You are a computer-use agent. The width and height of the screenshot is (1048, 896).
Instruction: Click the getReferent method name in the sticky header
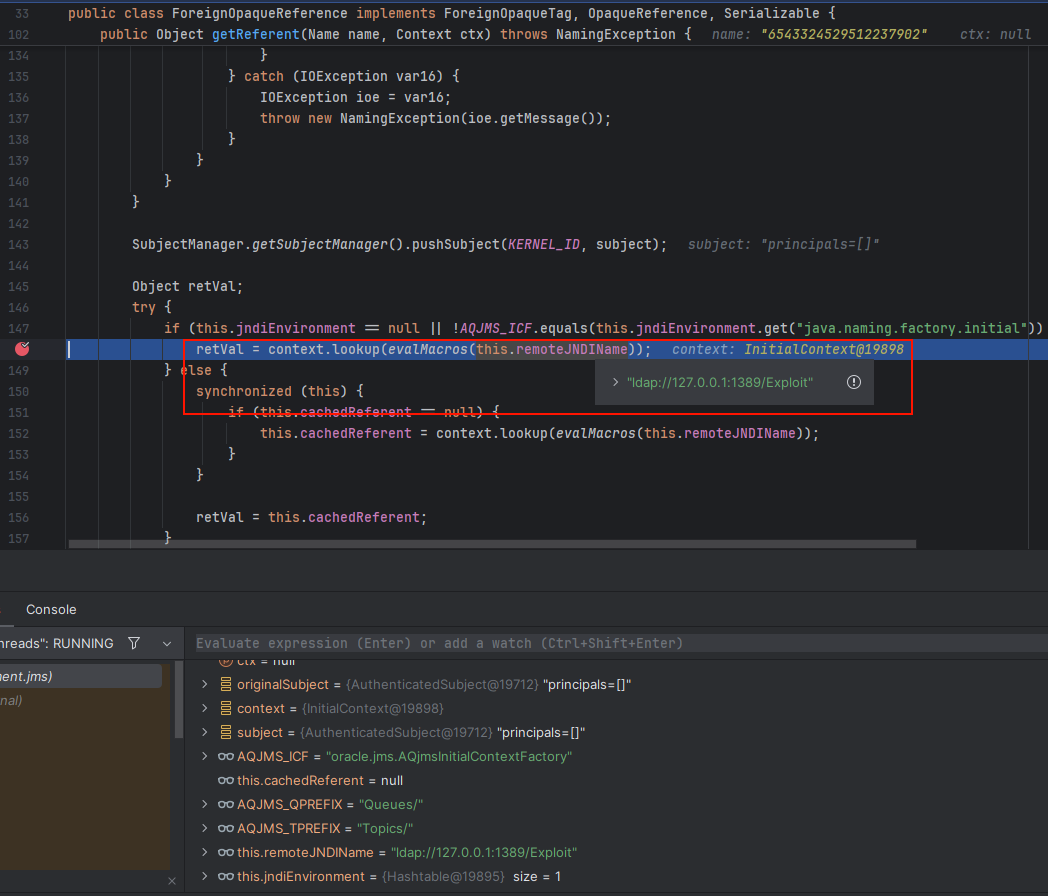point(256,34)
